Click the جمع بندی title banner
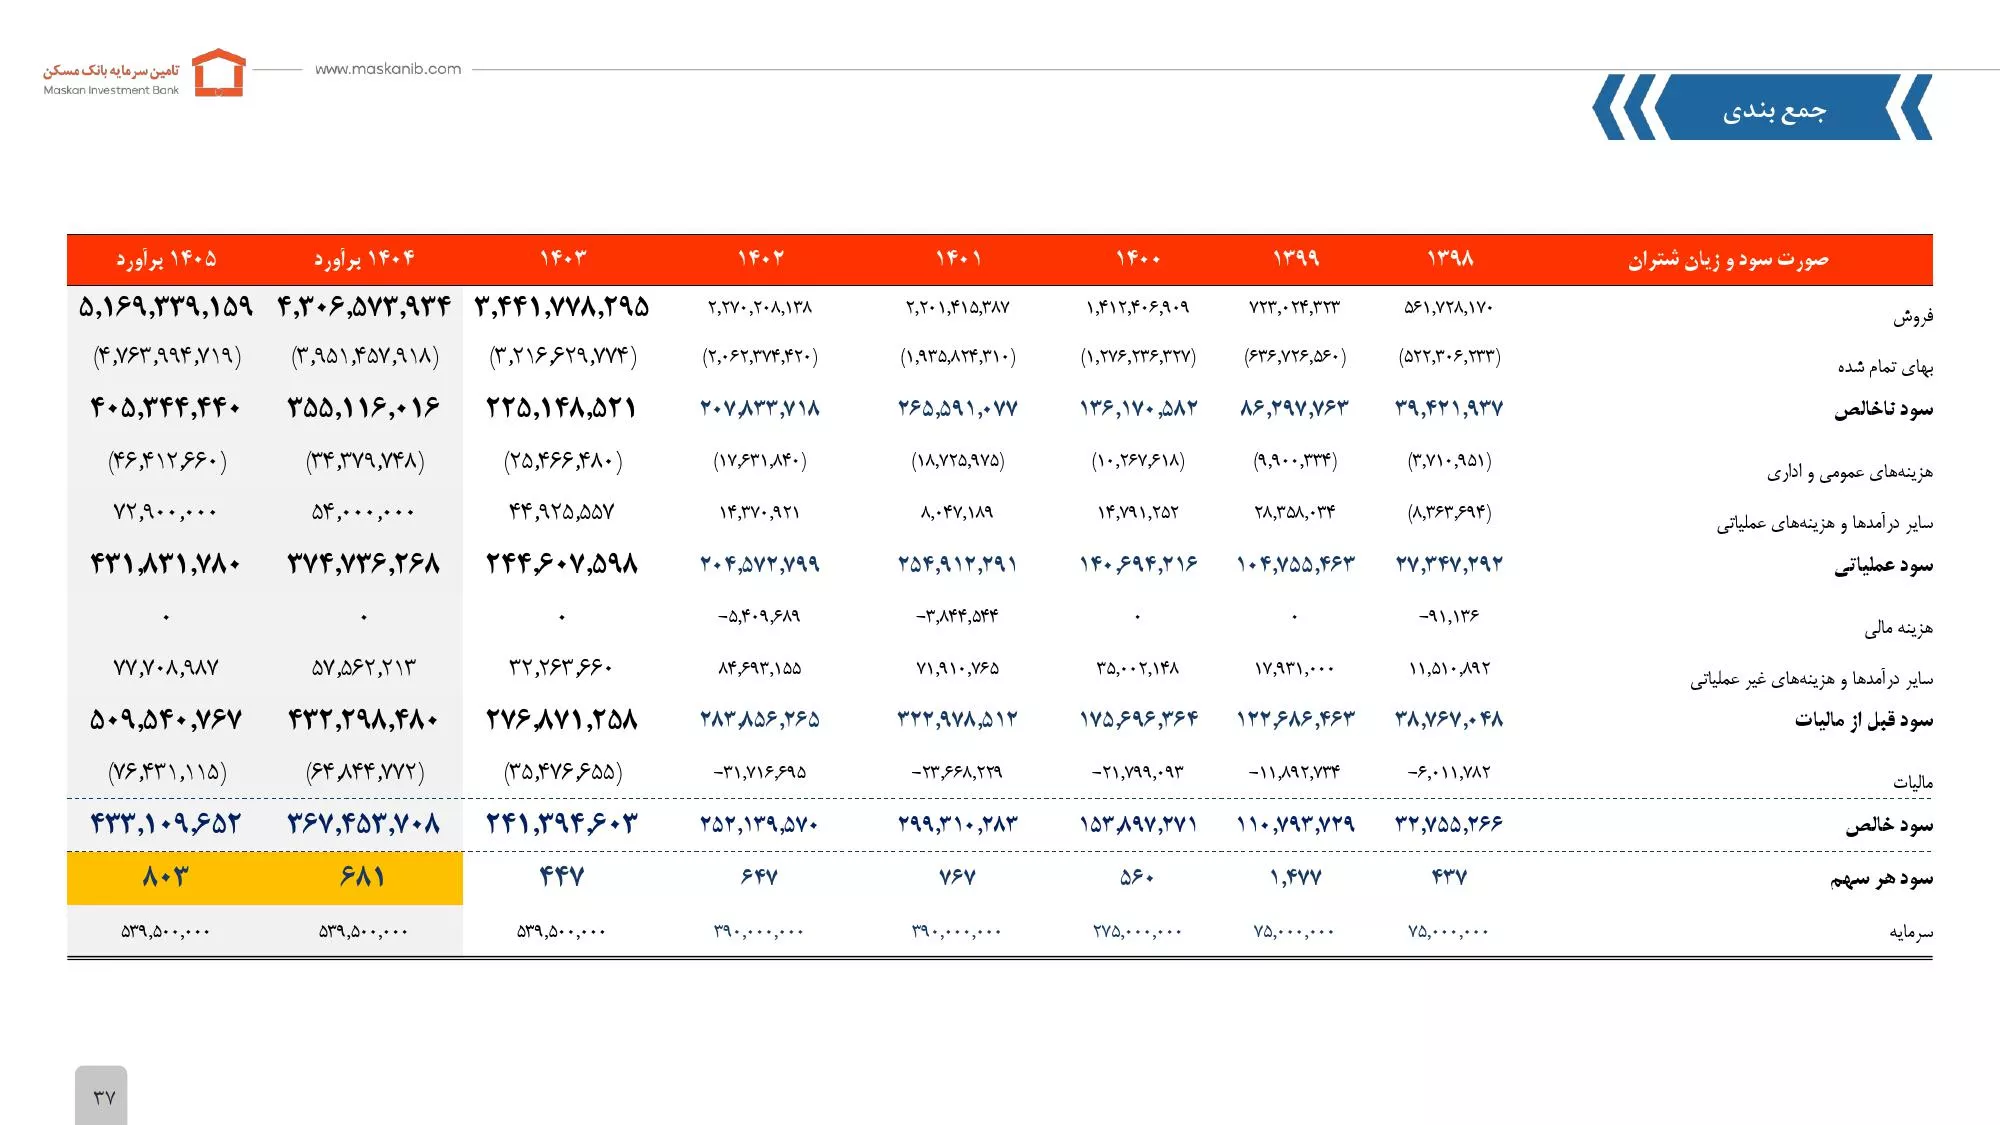 (x=1774, y=107)
